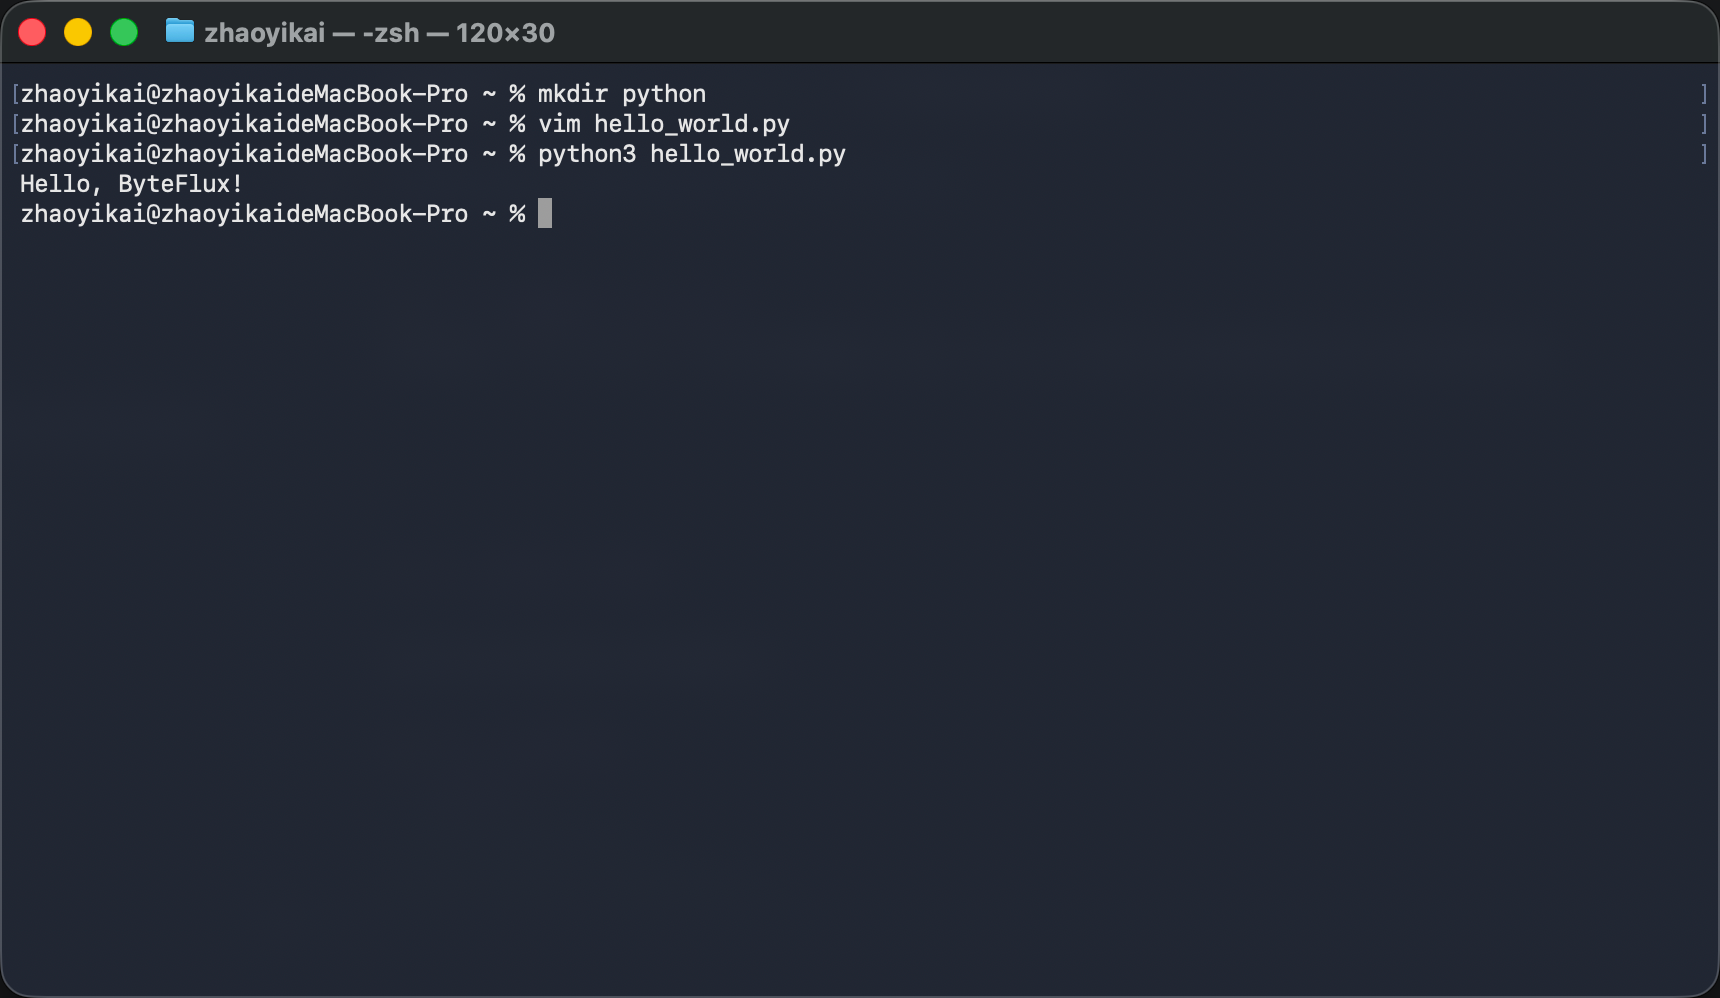Screen dimensions: 1720x998
Task: Click "hello_world.py" in the vim command line
Action: [x=692, y=124]
